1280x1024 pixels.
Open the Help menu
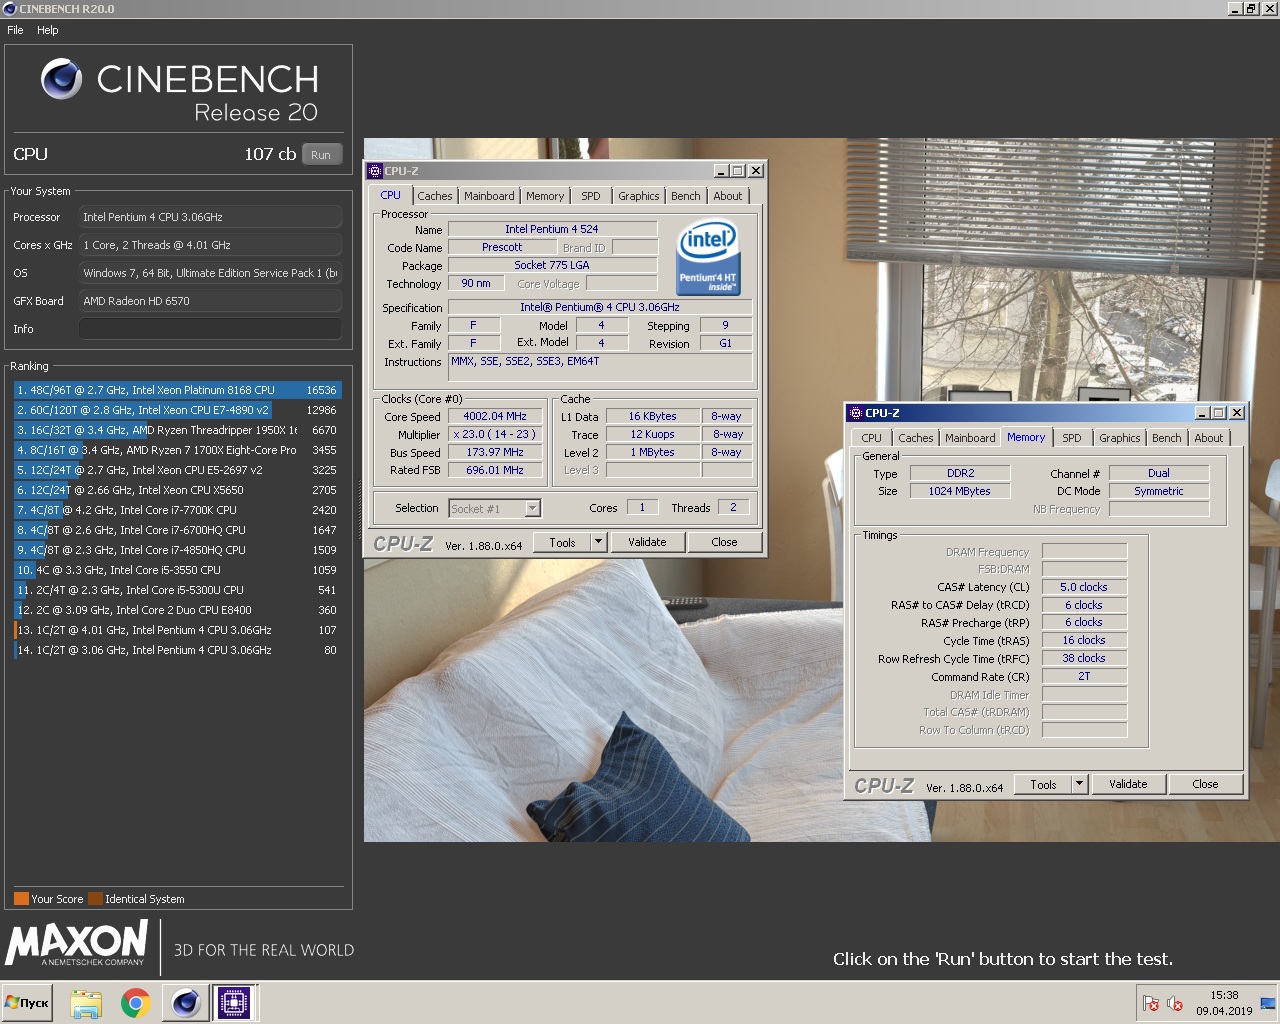pyautogui.click(x=48, y=30)
